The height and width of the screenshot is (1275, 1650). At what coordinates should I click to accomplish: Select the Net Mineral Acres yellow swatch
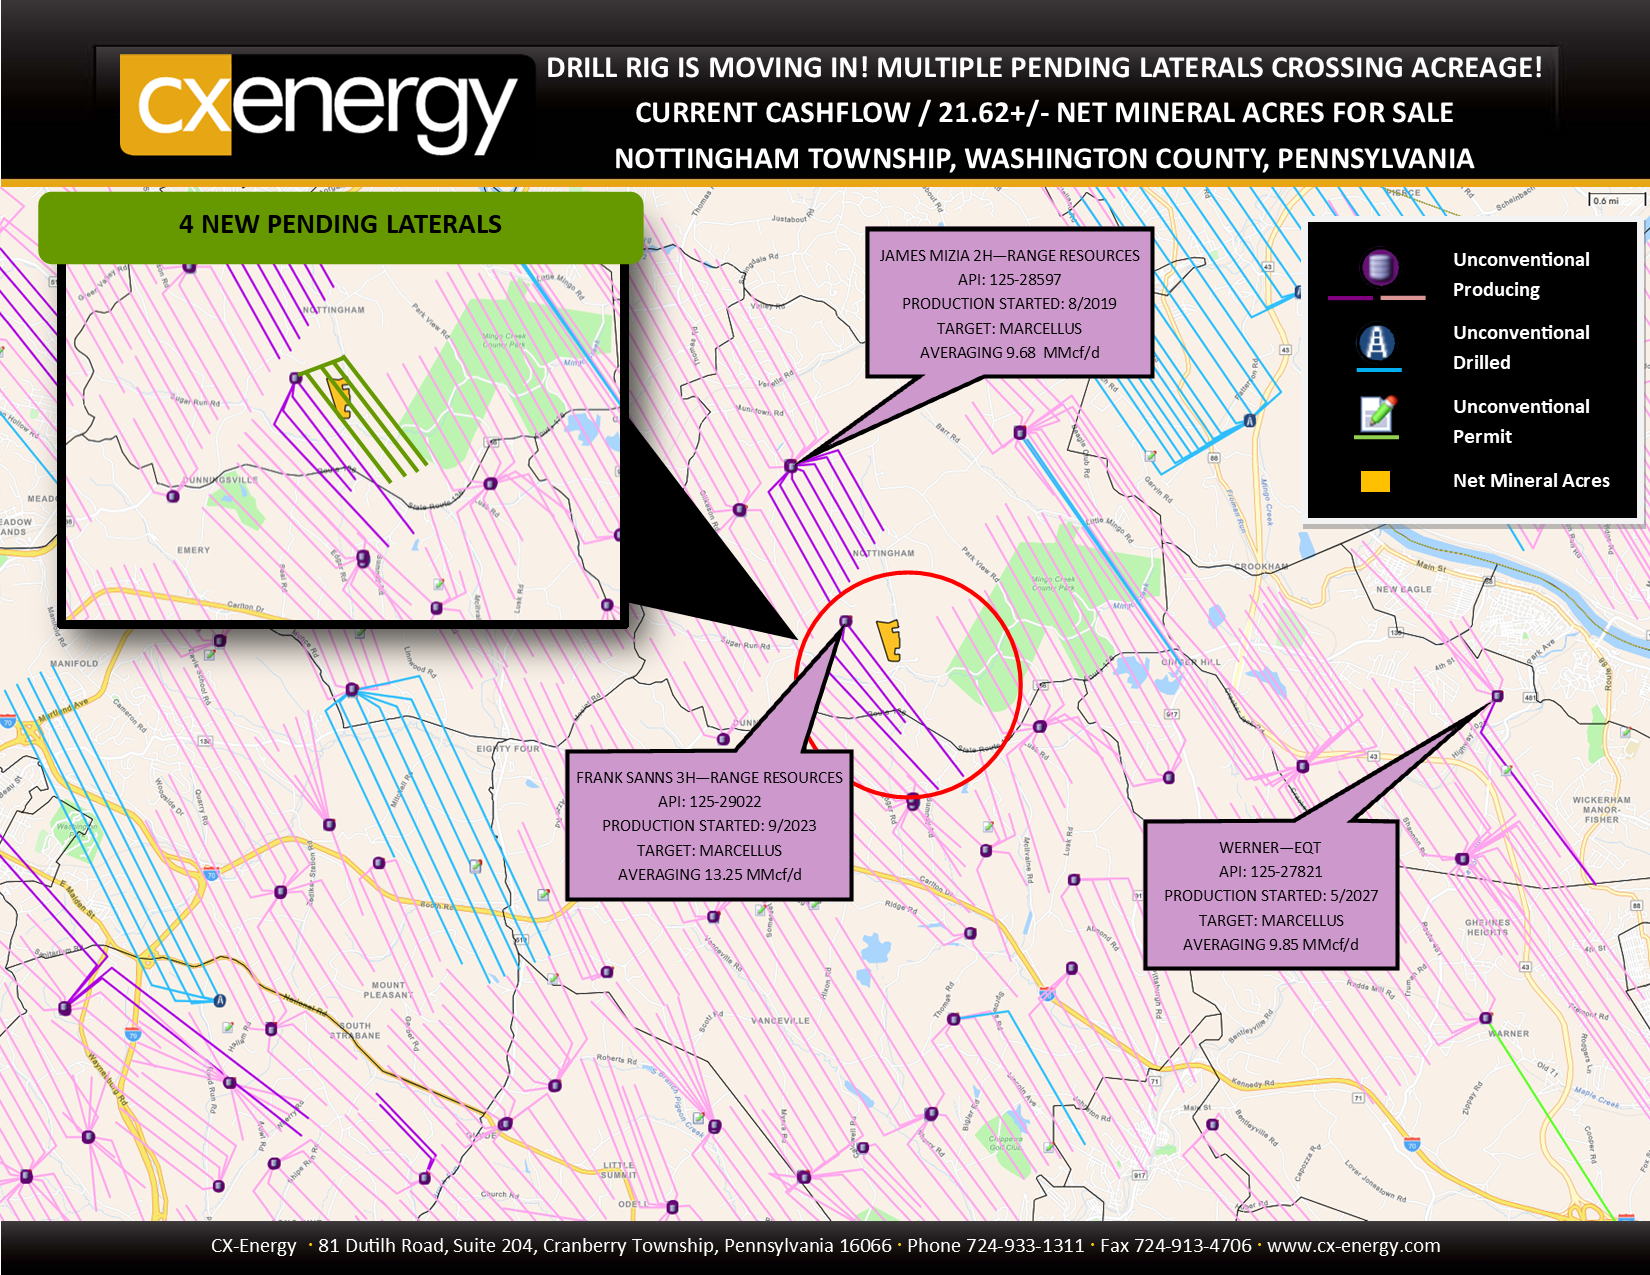click(x=1375, y=482)
